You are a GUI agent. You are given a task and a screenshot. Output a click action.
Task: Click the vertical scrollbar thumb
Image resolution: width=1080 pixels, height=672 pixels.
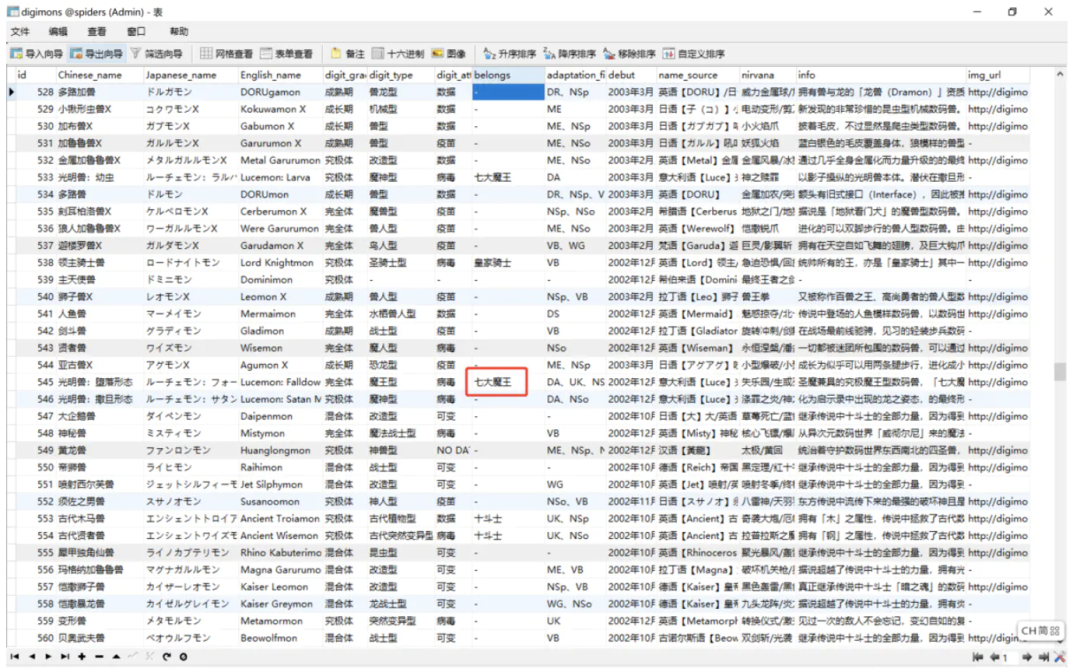(1059, 372)
